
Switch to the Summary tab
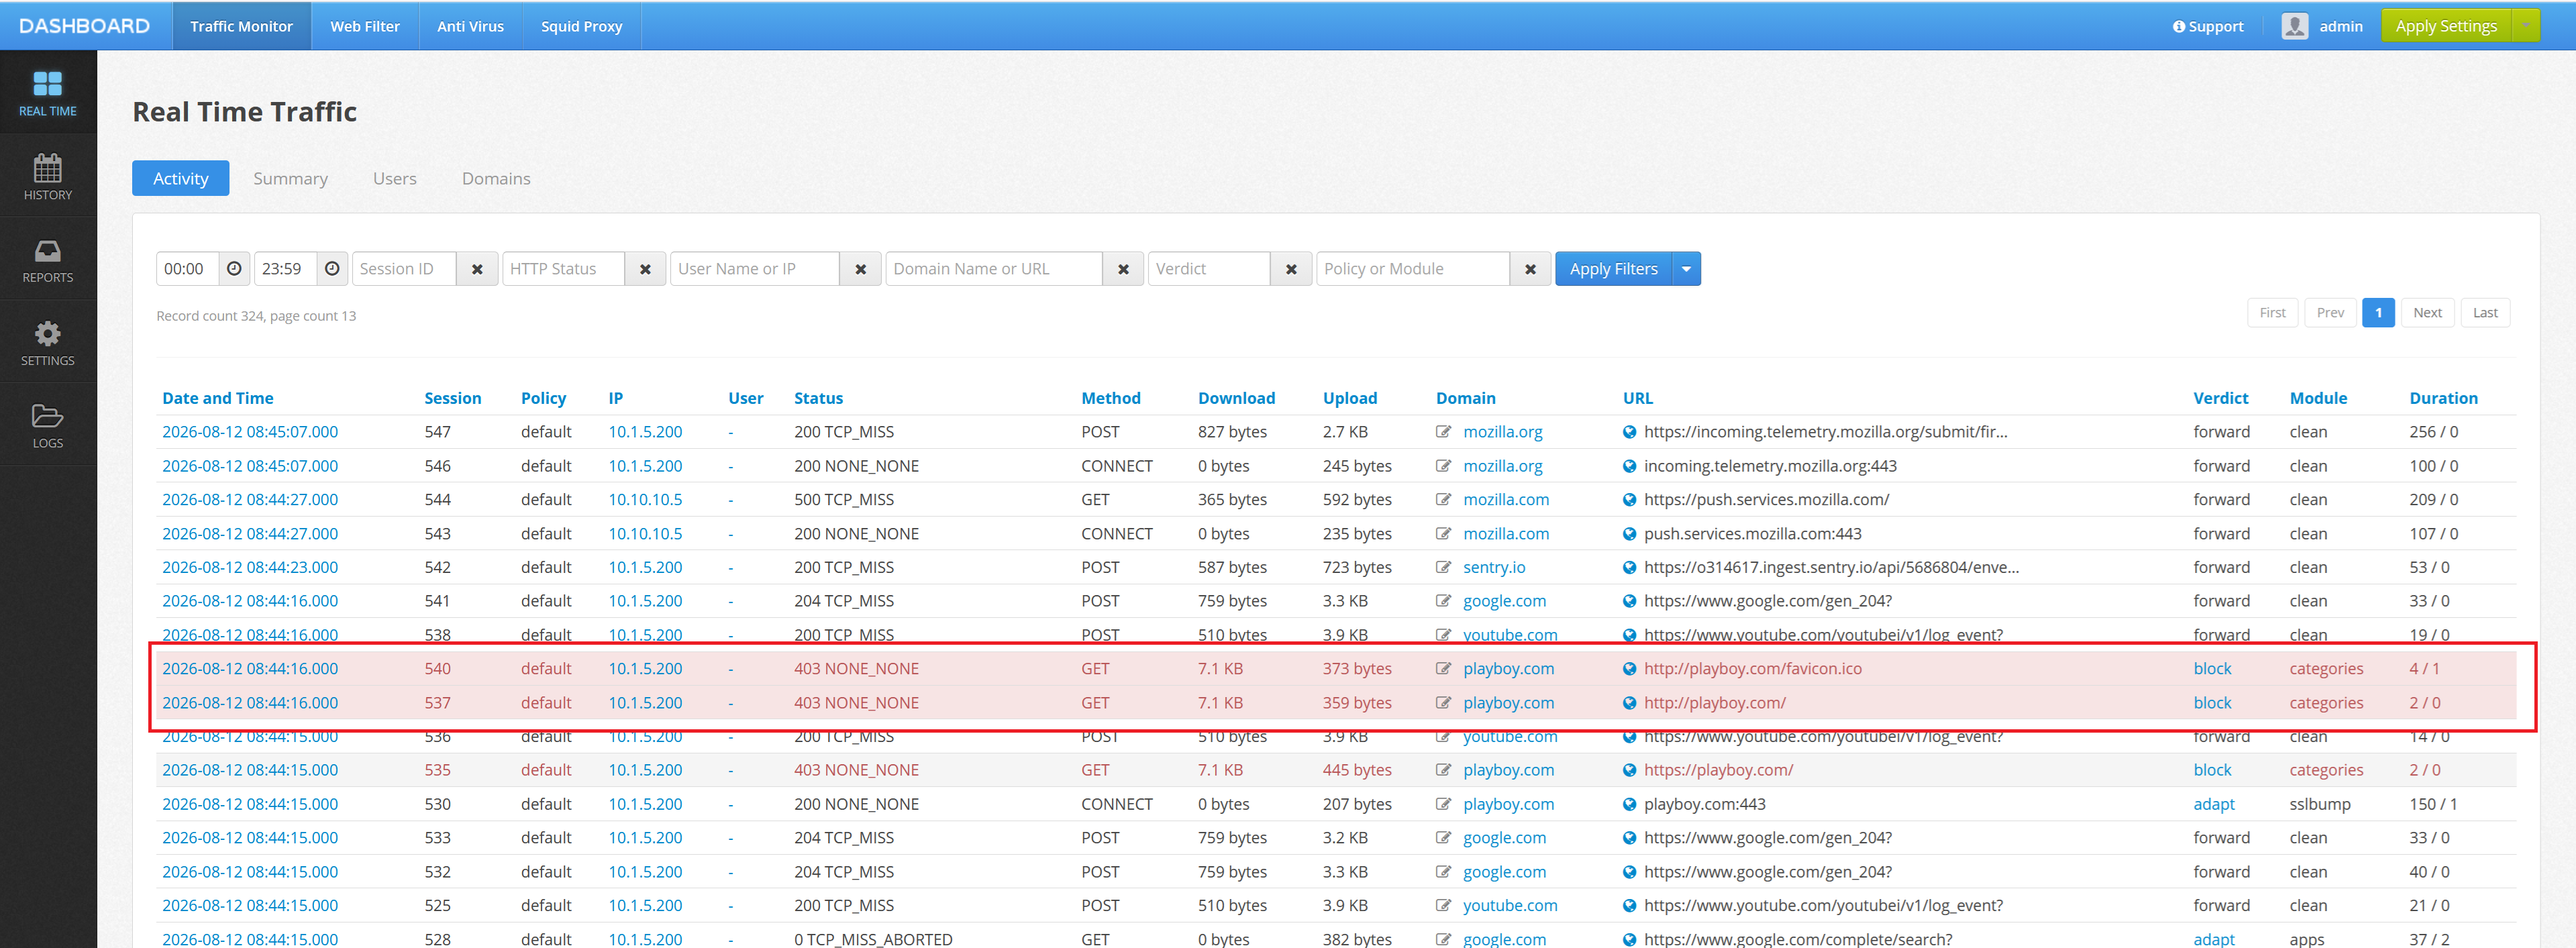[290, 178]
